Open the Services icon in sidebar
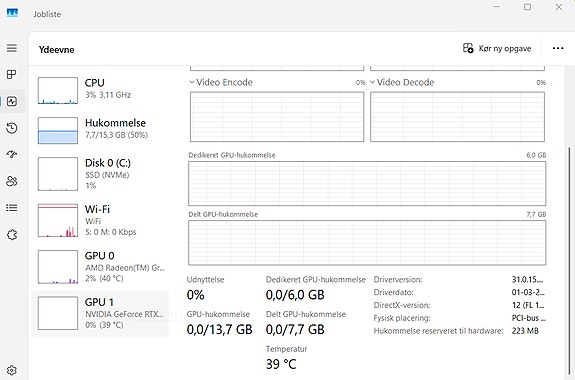575x380 pixels. tap(12, 234)
